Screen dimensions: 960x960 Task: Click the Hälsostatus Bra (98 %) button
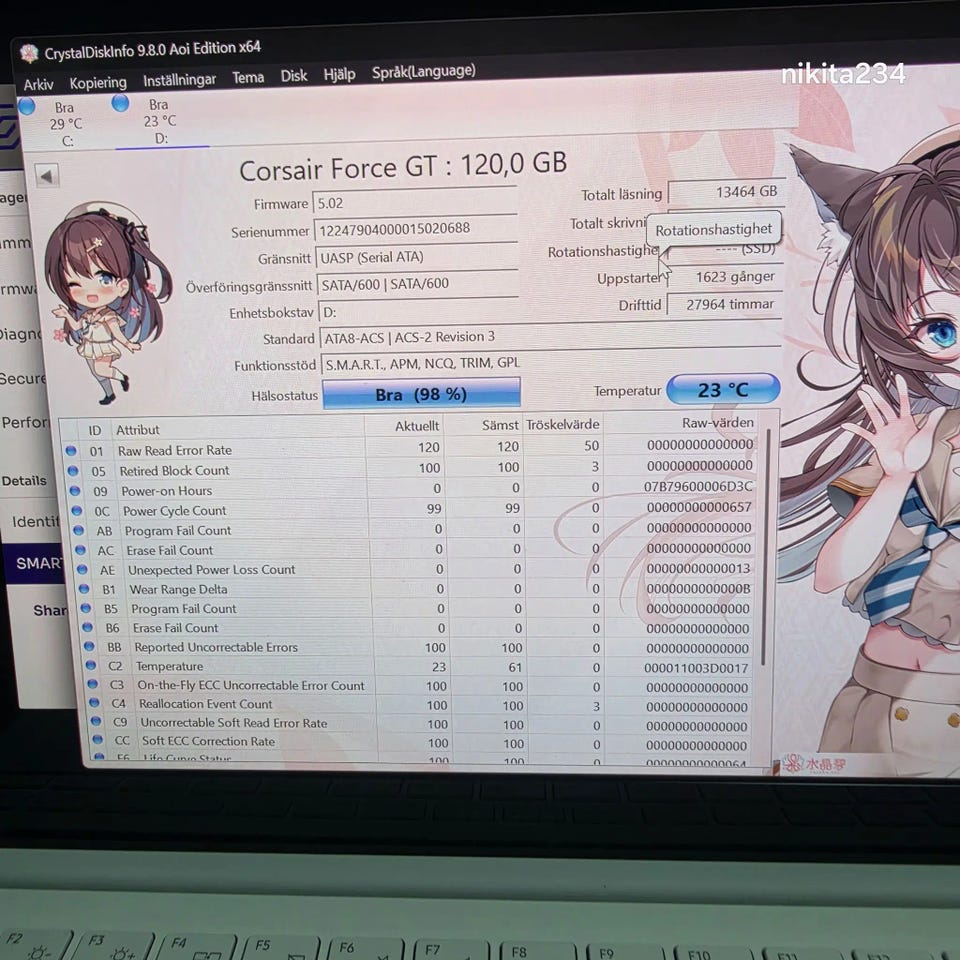point(421,394)
